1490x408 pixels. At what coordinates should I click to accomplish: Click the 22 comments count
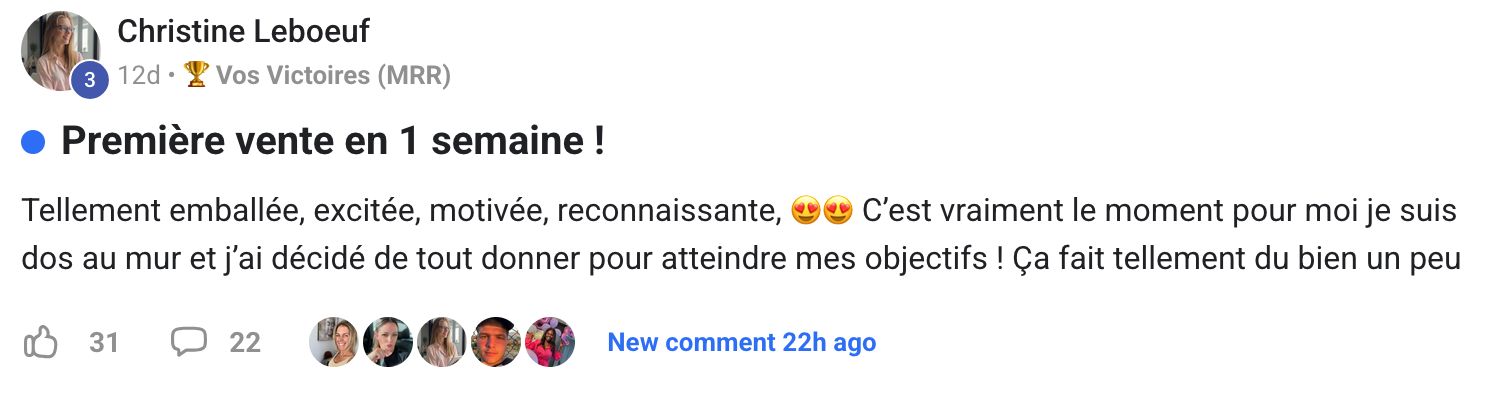245,343
